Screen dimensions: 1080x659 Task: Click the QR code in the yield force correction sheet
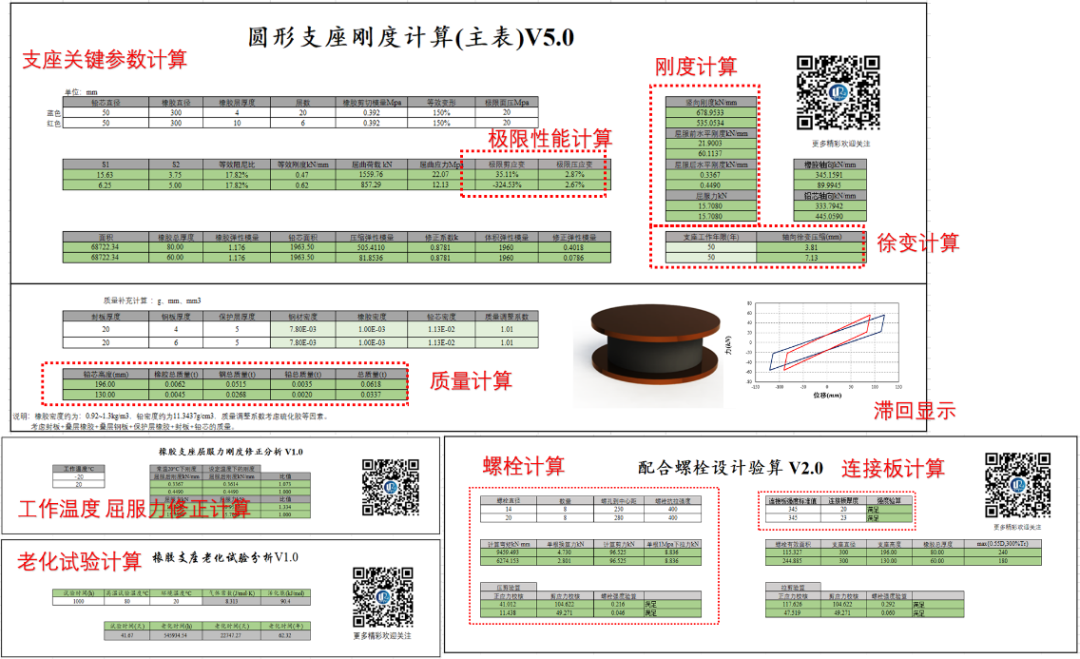[x=391, y=488]
